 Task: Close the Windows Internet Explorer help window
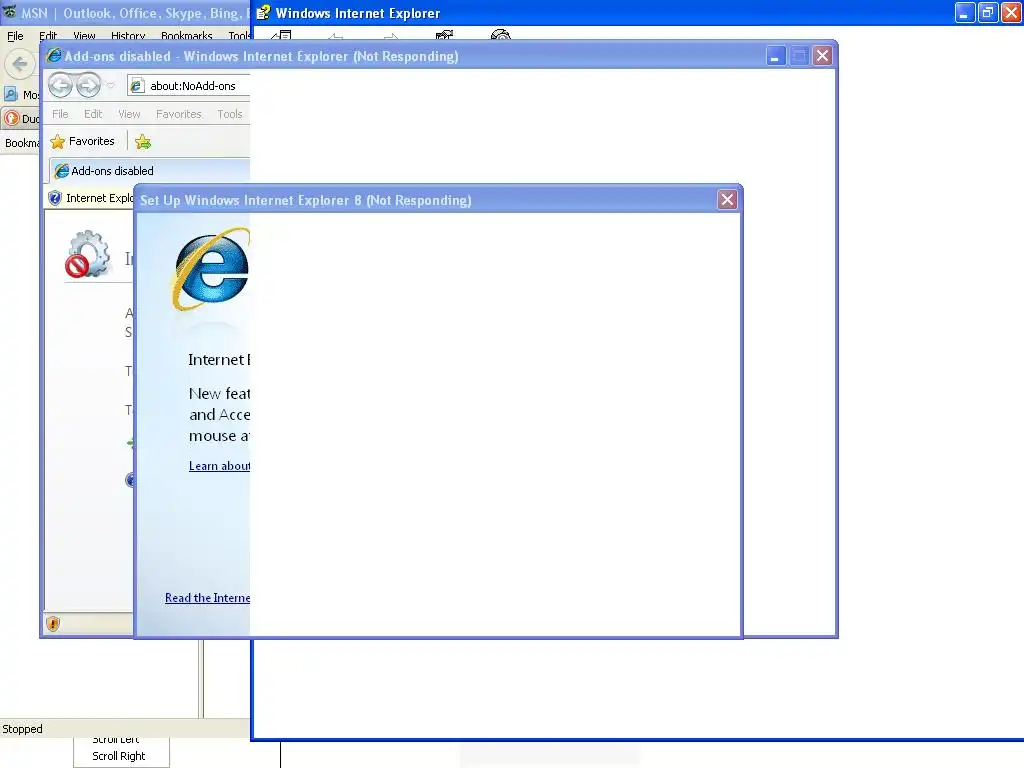coord(1011,12)
